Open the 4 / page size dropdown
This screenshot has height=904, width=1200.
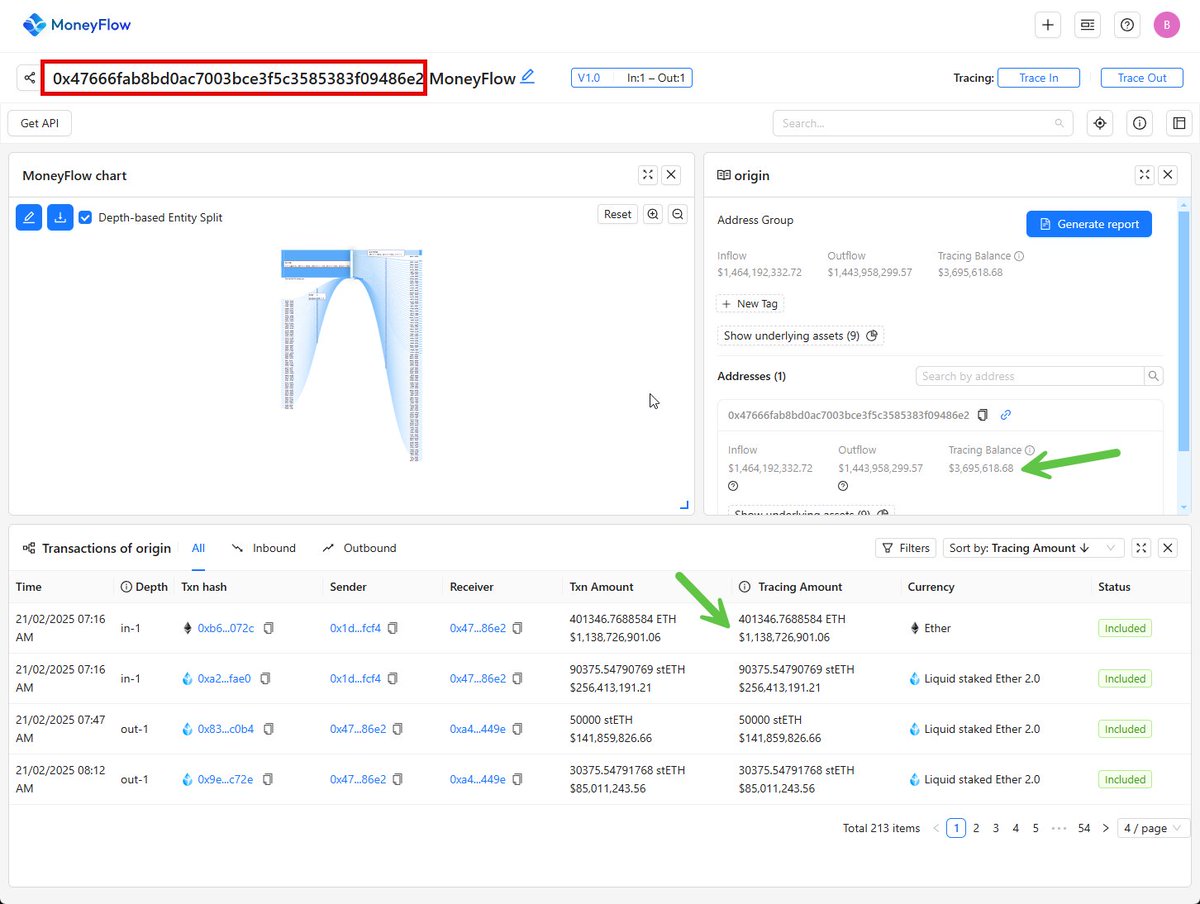1153,828
